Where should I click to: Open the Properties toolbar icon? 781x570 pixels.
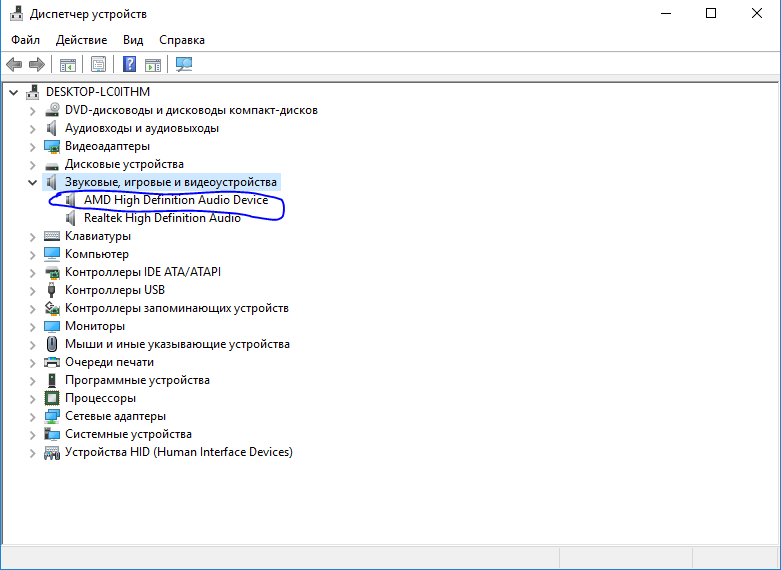99,64
